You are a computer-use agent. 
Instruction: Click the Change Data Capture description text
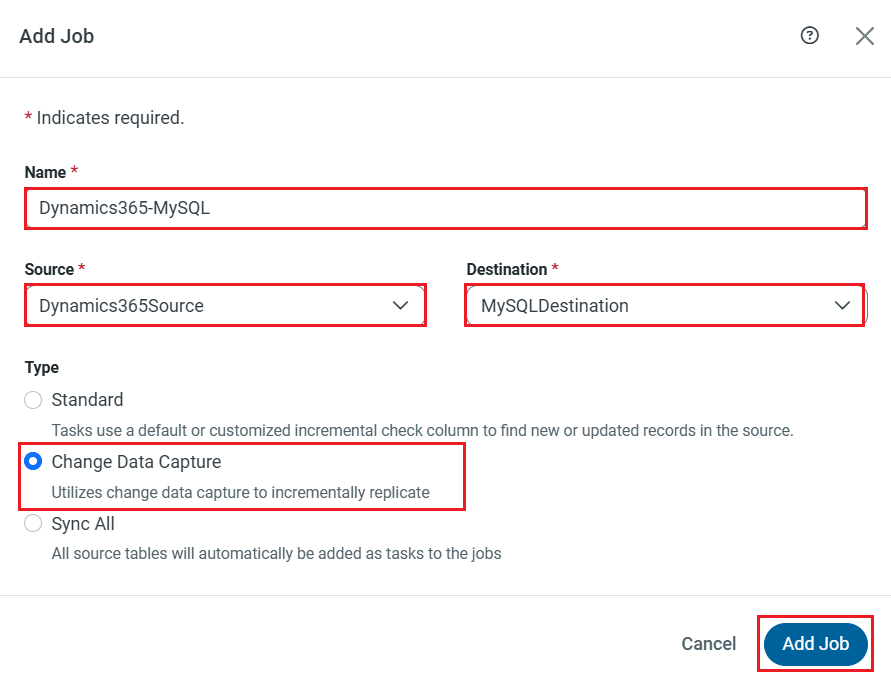pyautogui.click(x=240, y=492)
